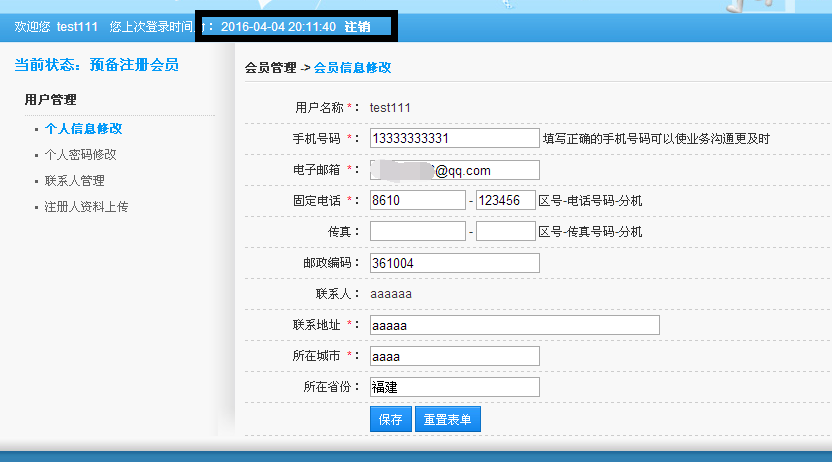
Task: Click the 保存 button
Action: 391,420
